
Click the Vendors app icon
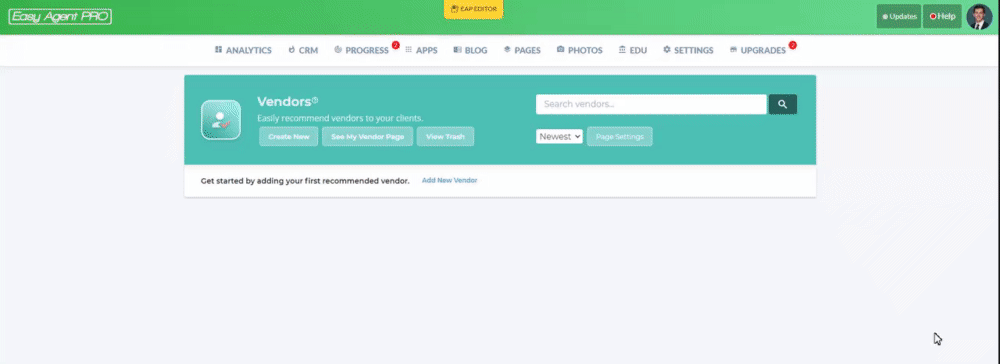tap(221, 120)
